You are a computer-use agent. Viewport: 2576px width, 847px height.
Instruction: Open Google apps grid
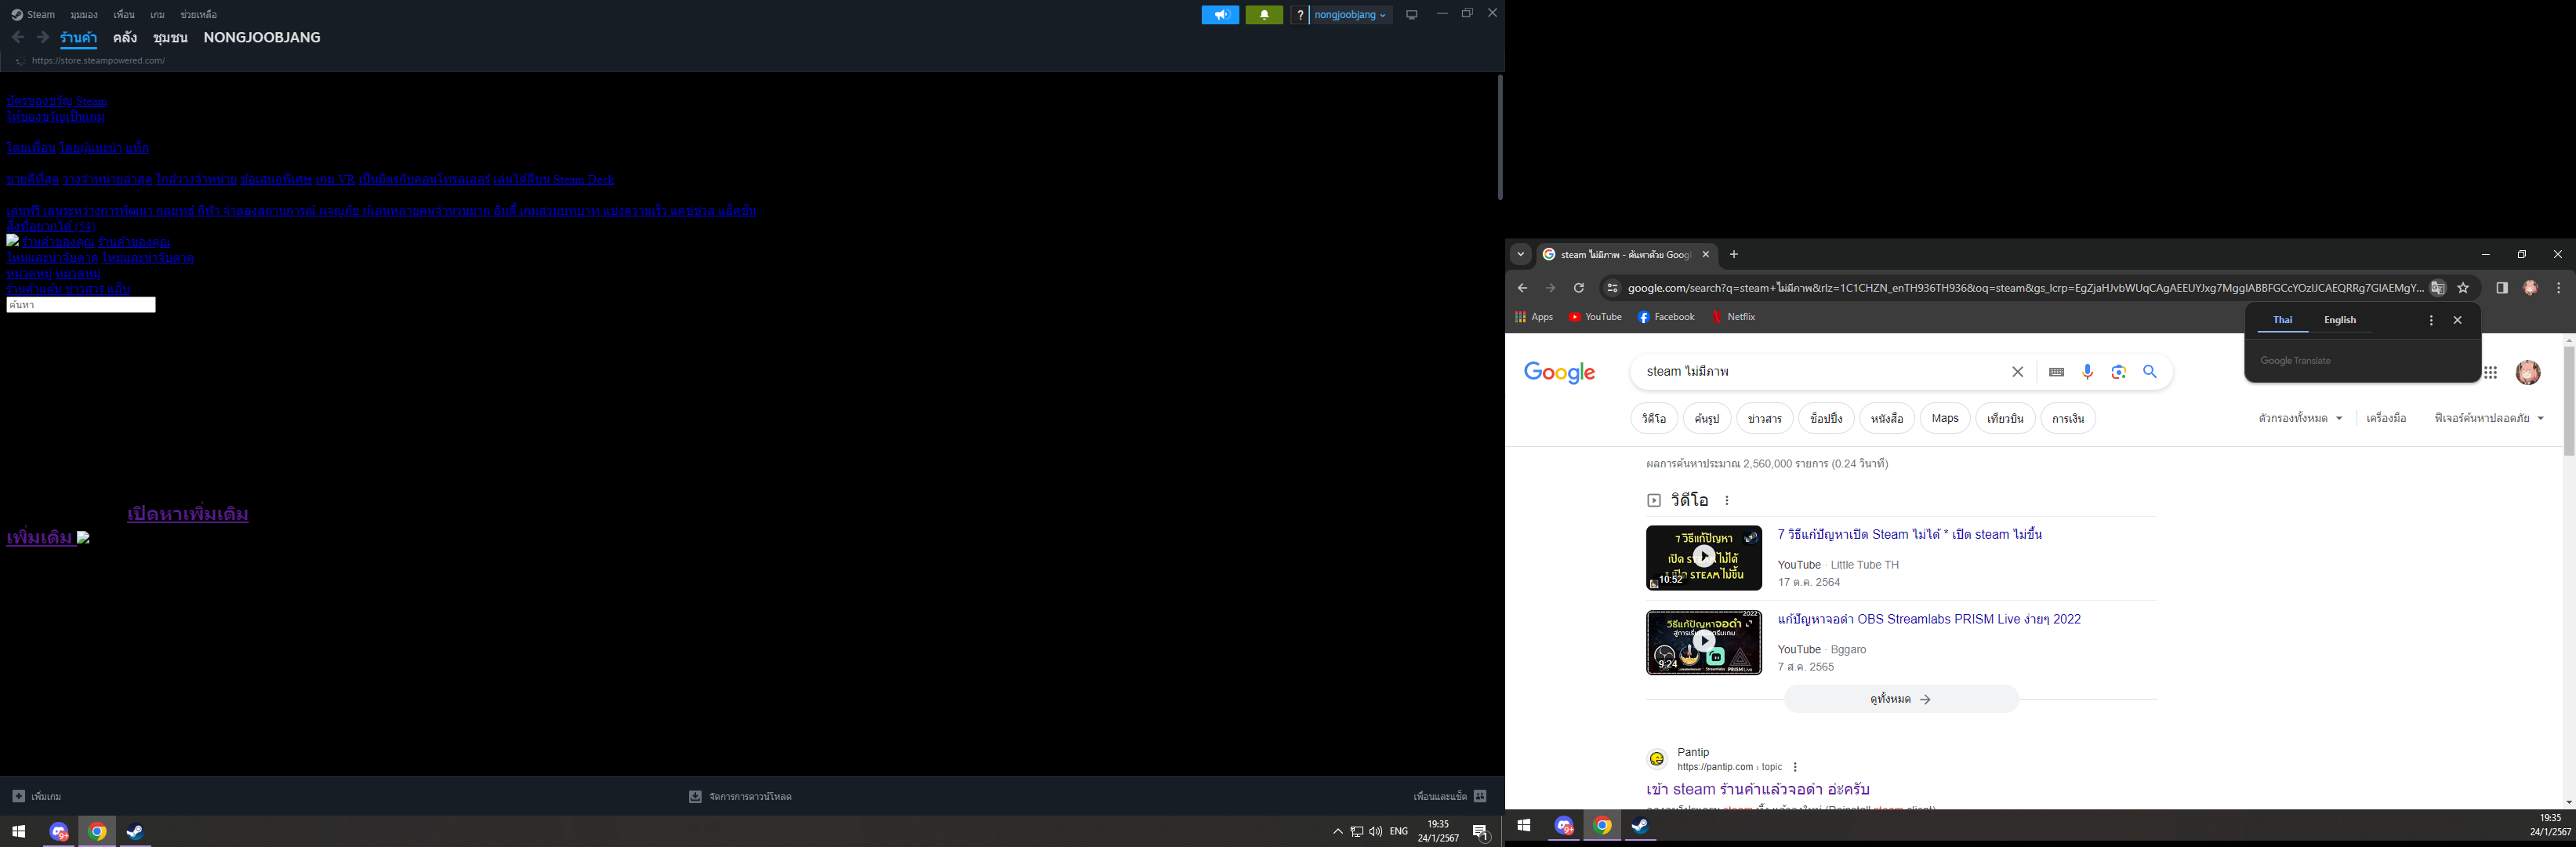(x=2491, y=372)
